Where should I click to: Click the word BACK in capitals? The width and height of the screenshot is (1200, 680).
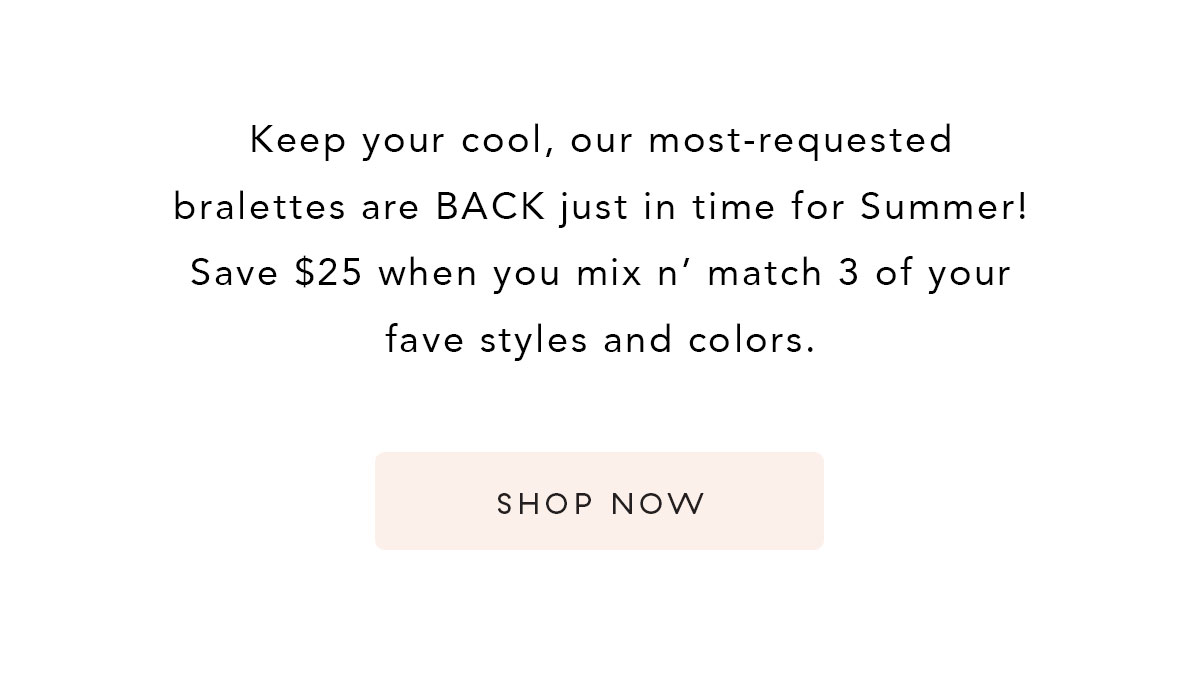point(491,207)
